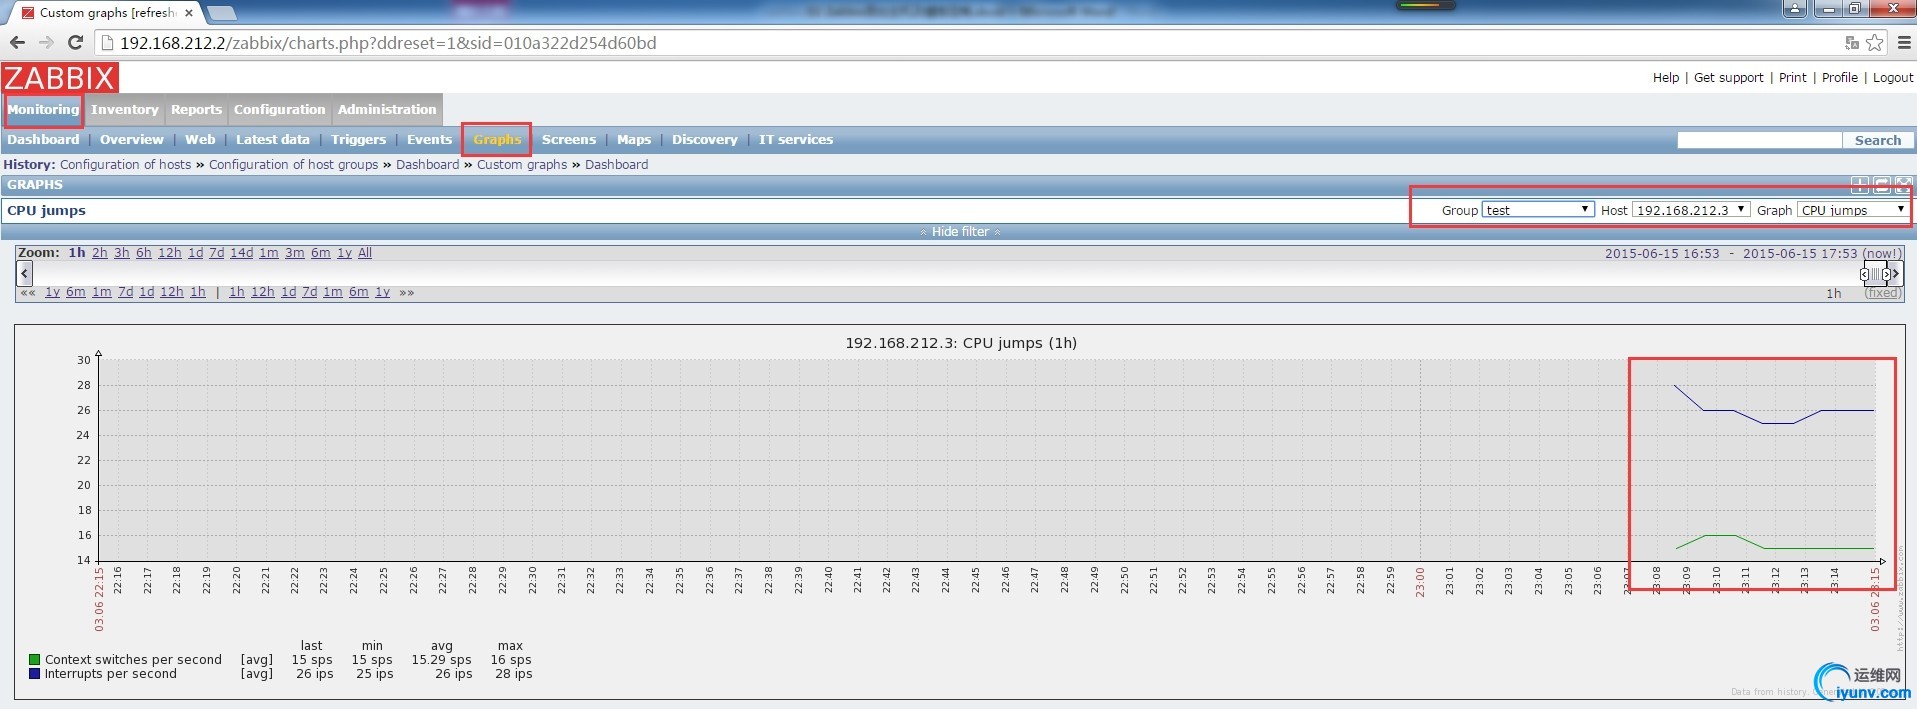Focus the Zabbix search input field

pyautogui.click(x=1760, y=141)
